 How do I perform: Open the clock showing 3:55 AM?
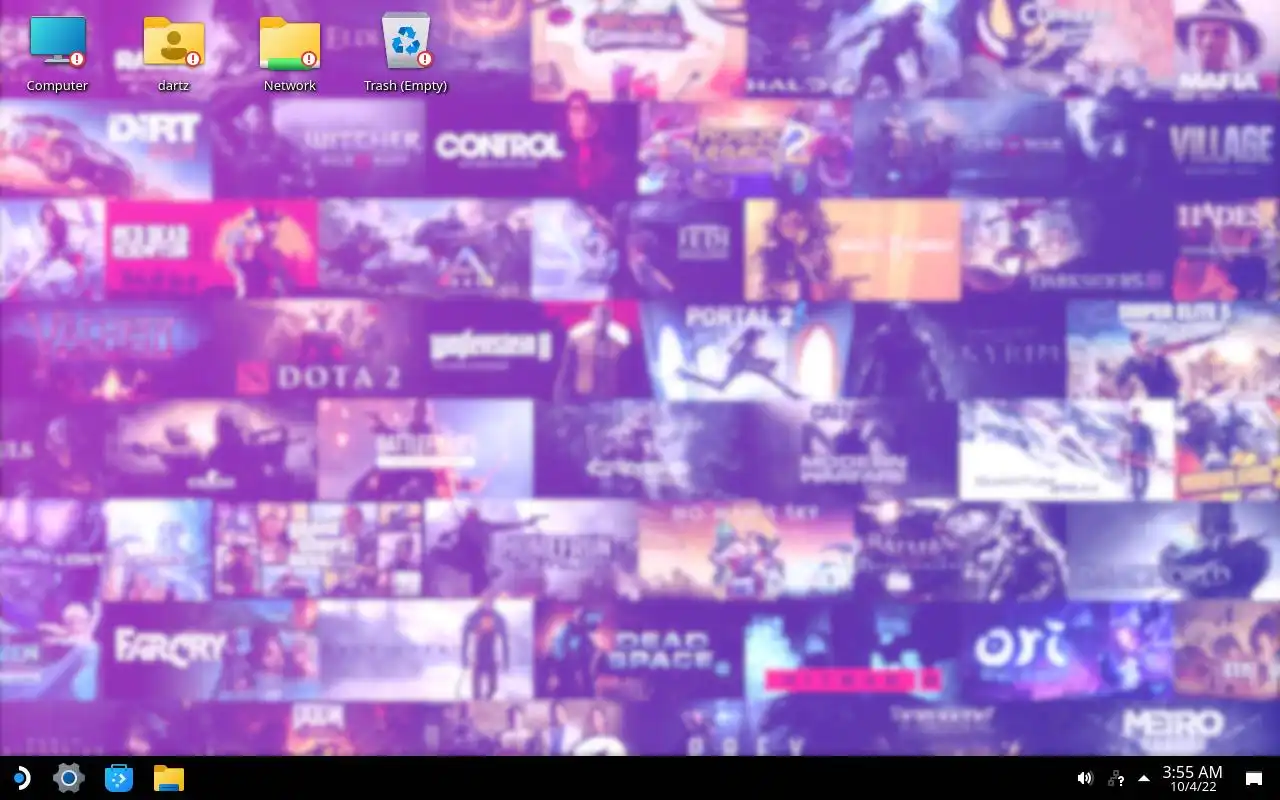pos(1192,778)
